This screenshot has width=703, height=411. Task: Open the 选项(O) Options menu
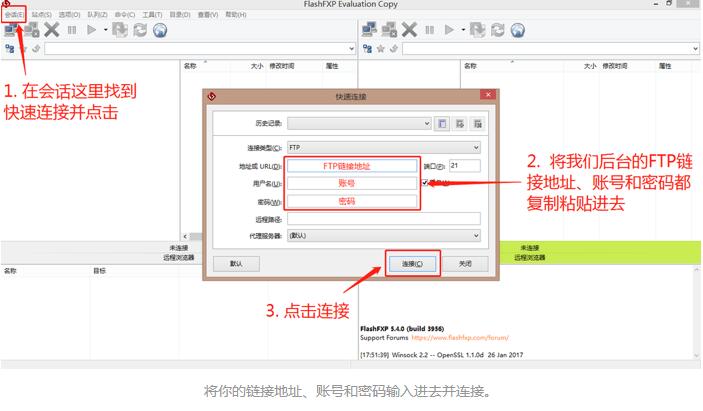[69, 15]
